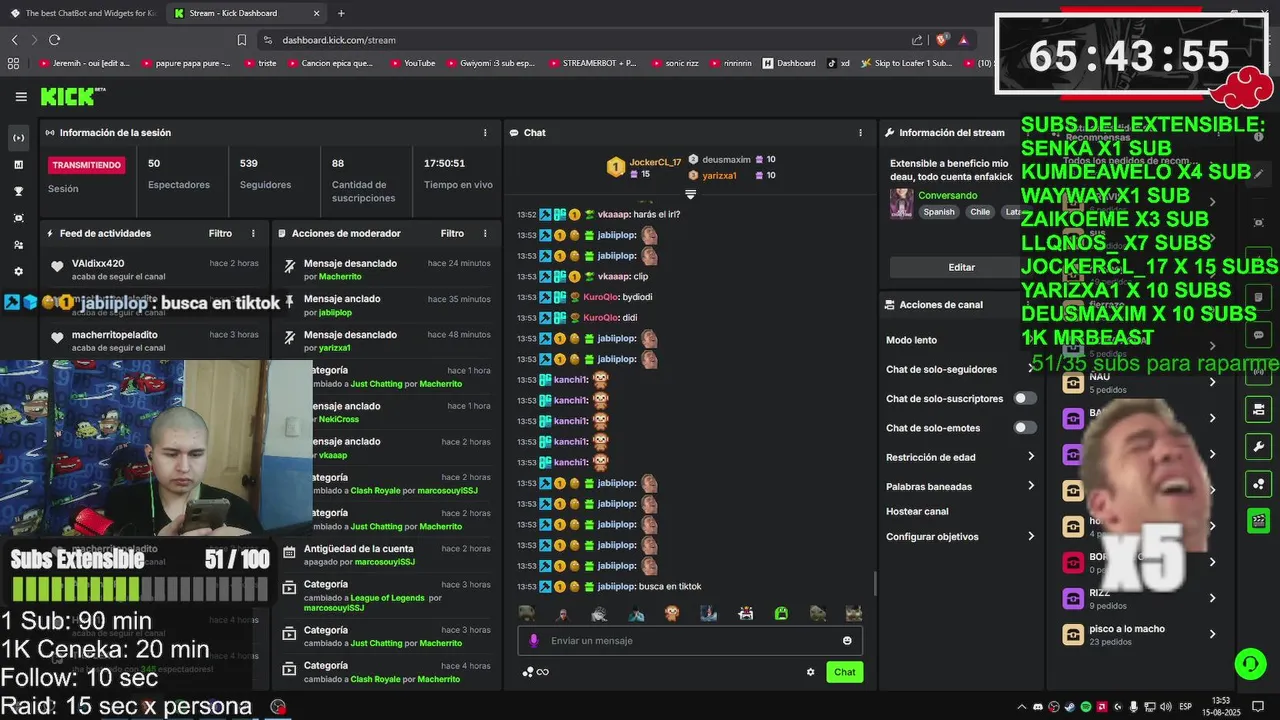The width and height of the screenshot is (1280, 720).
Task: Click the Editar button
Action: 961,267
